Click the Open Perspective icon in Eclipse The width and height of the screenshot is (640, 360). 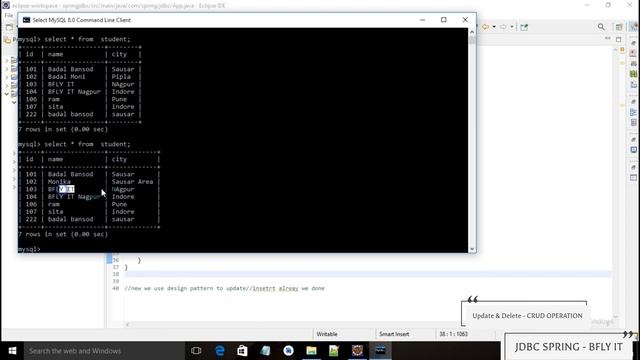[619, 27]
